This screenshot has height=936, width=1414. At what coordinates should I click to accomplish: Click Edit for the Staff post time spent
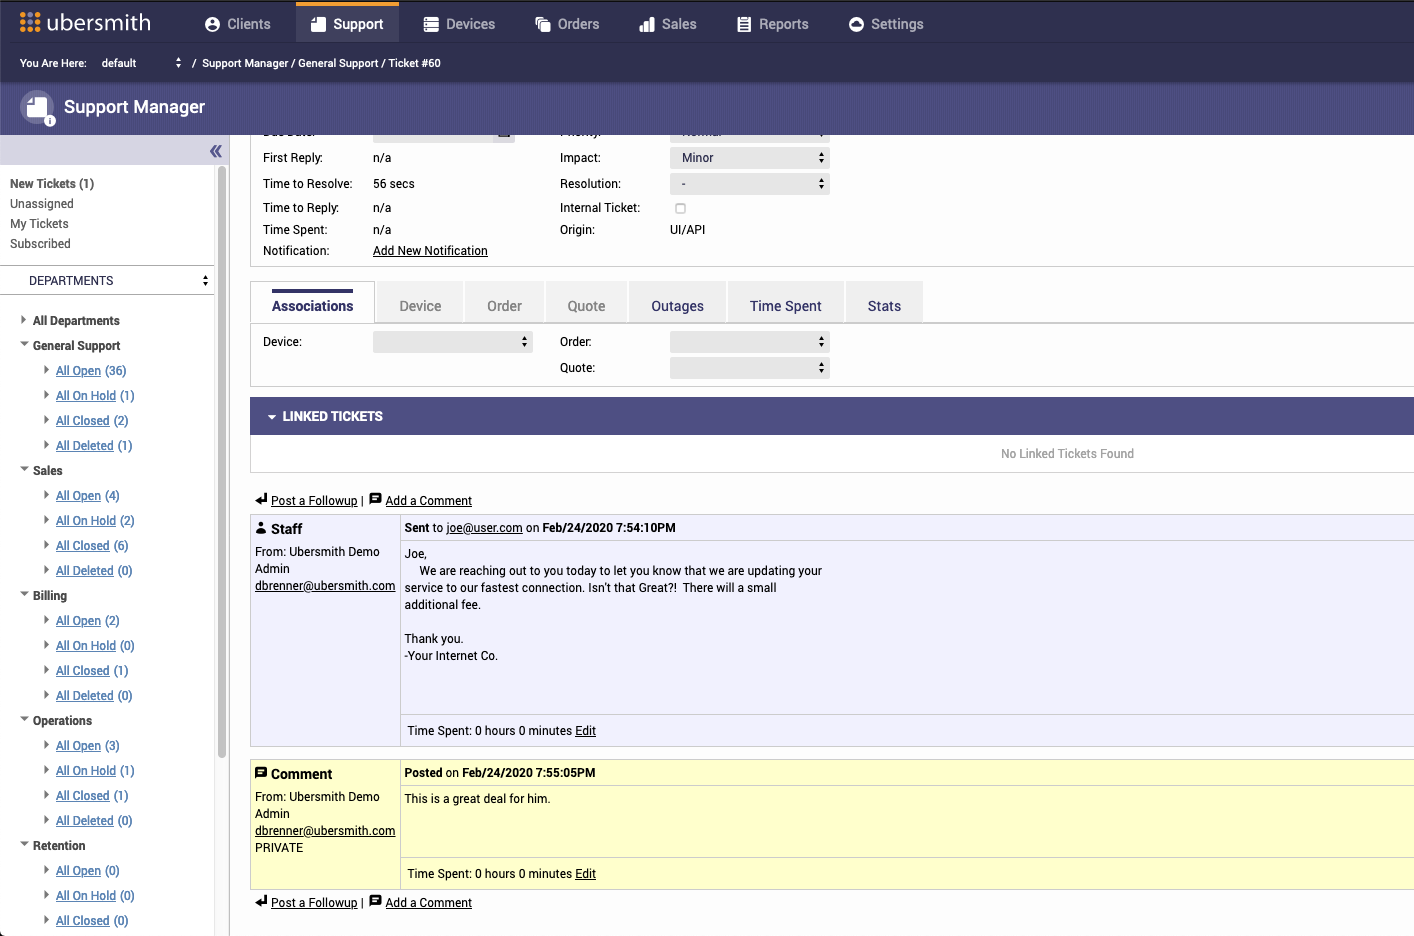pyautogui.click(x=585, y=731)
